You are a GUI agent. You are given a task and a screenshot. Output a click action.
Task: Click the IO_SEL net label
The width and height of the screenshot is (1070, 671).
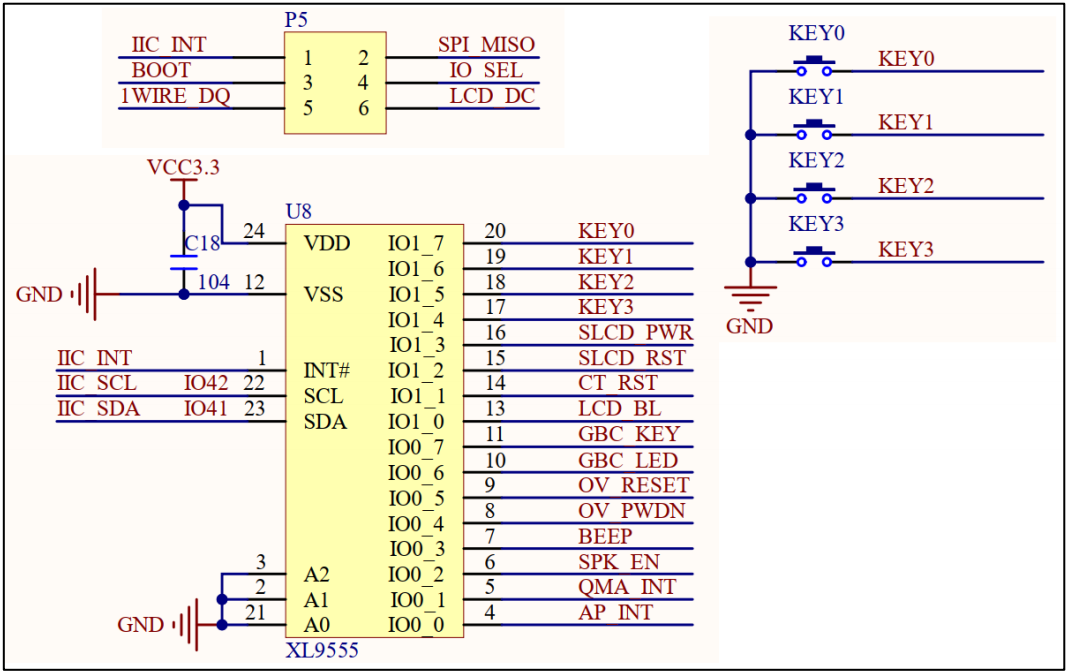tap(486, 70)
